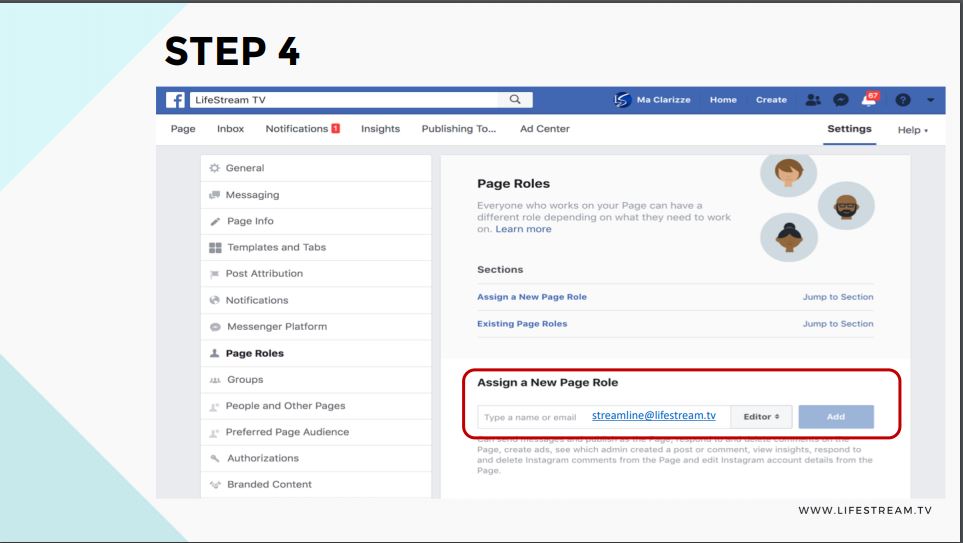The image size is (963, 543).
Task: Open the Notifications tab with badge
Action: (x=303, y=129)
